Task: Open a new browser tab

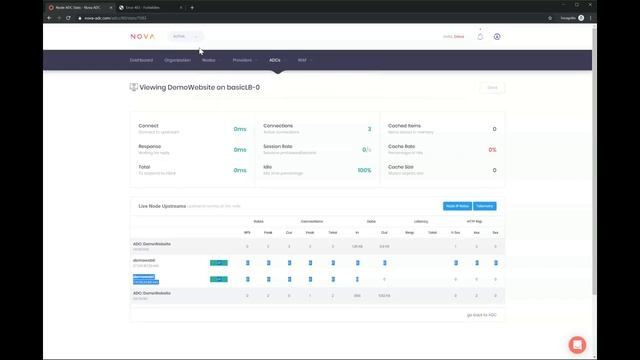Action: 192,7
